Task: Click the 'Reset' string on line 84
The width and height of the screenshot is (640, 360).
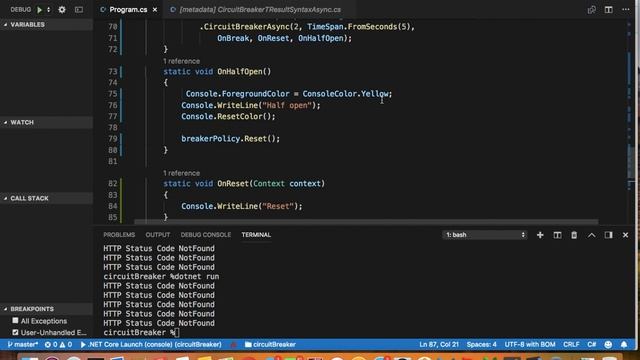Action: (x=278, y=206)
